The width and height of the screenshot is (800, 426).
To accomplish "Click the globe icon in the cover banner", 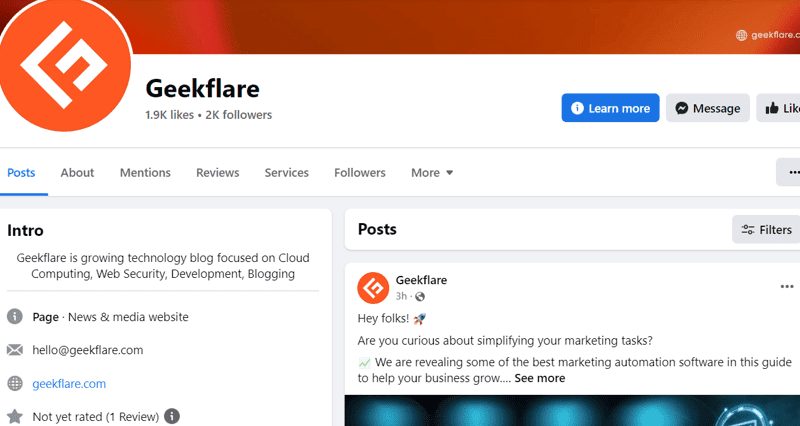I will point(741,35).
